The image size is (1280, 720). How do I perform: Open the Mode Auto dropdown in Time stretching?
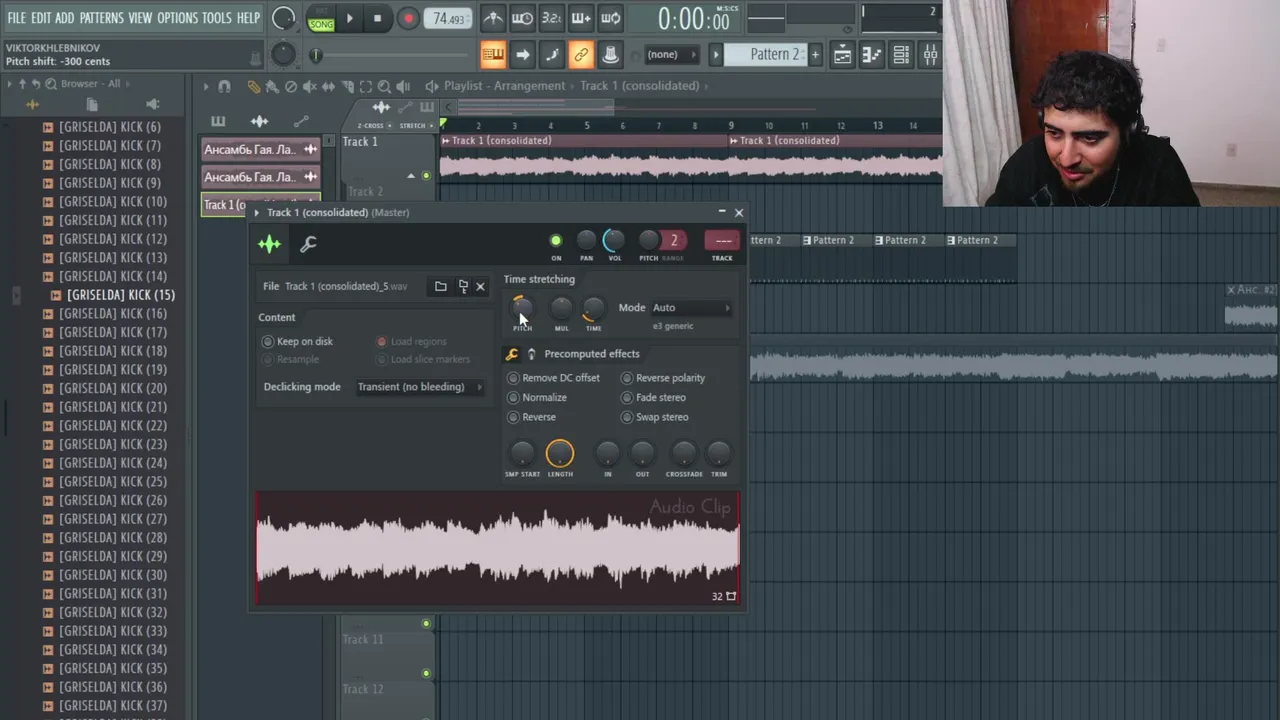691,308
